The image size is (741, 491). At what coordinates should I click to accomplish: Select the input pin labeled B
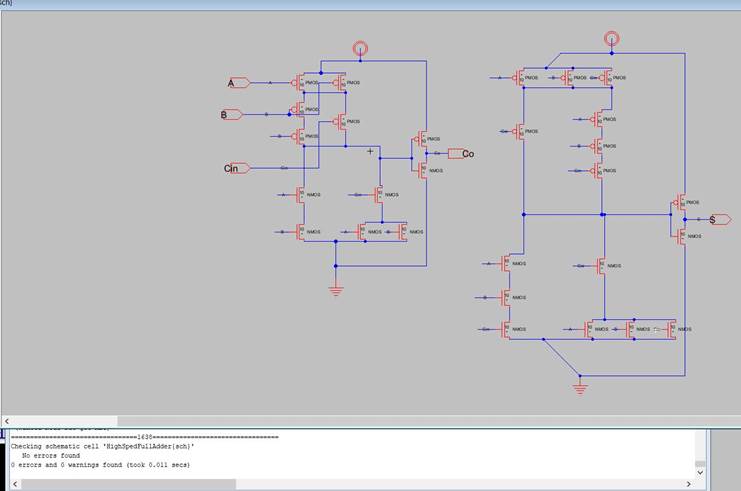[x=231, y=115]
